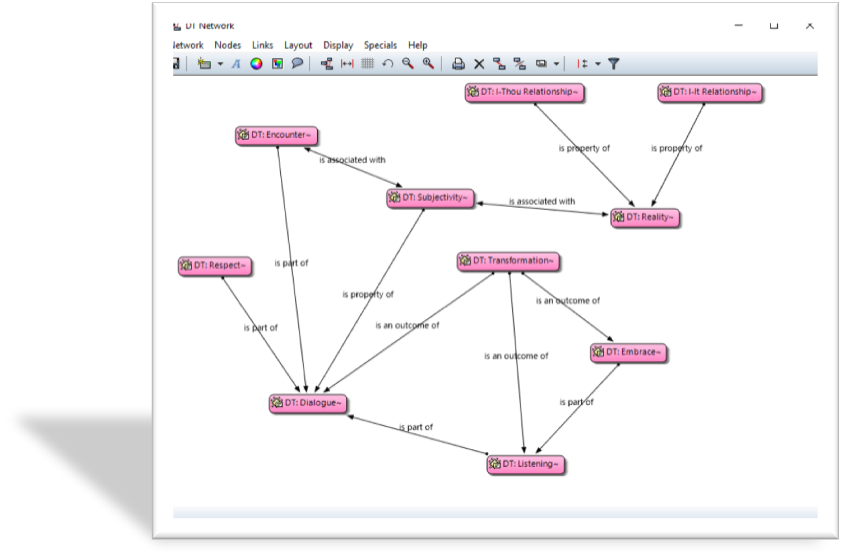This screenshot has height=555, width=841.
Task: Click the small window view icon
Action: (x=541, y=64)
